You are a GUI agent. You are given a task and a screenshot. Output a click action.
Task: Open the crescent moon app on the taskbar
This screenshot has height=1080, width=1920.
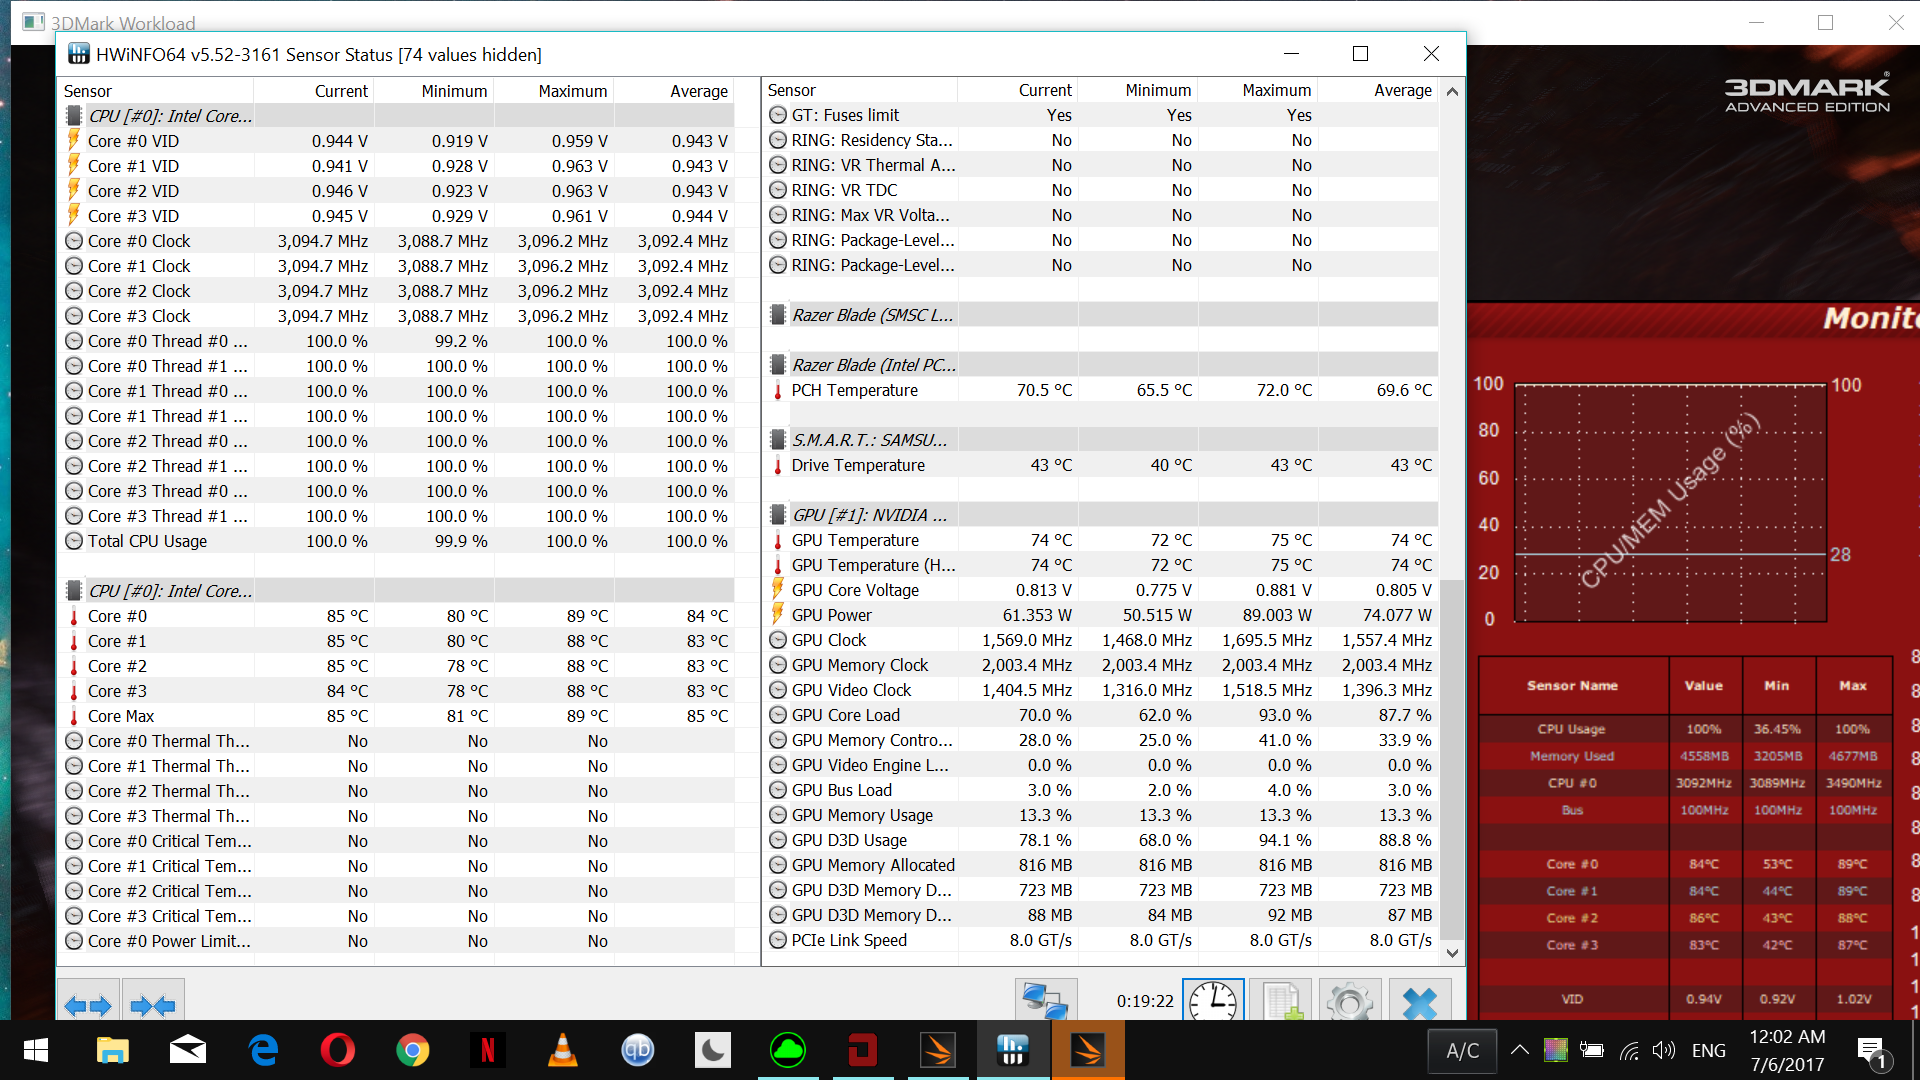tap(713, 1050)
